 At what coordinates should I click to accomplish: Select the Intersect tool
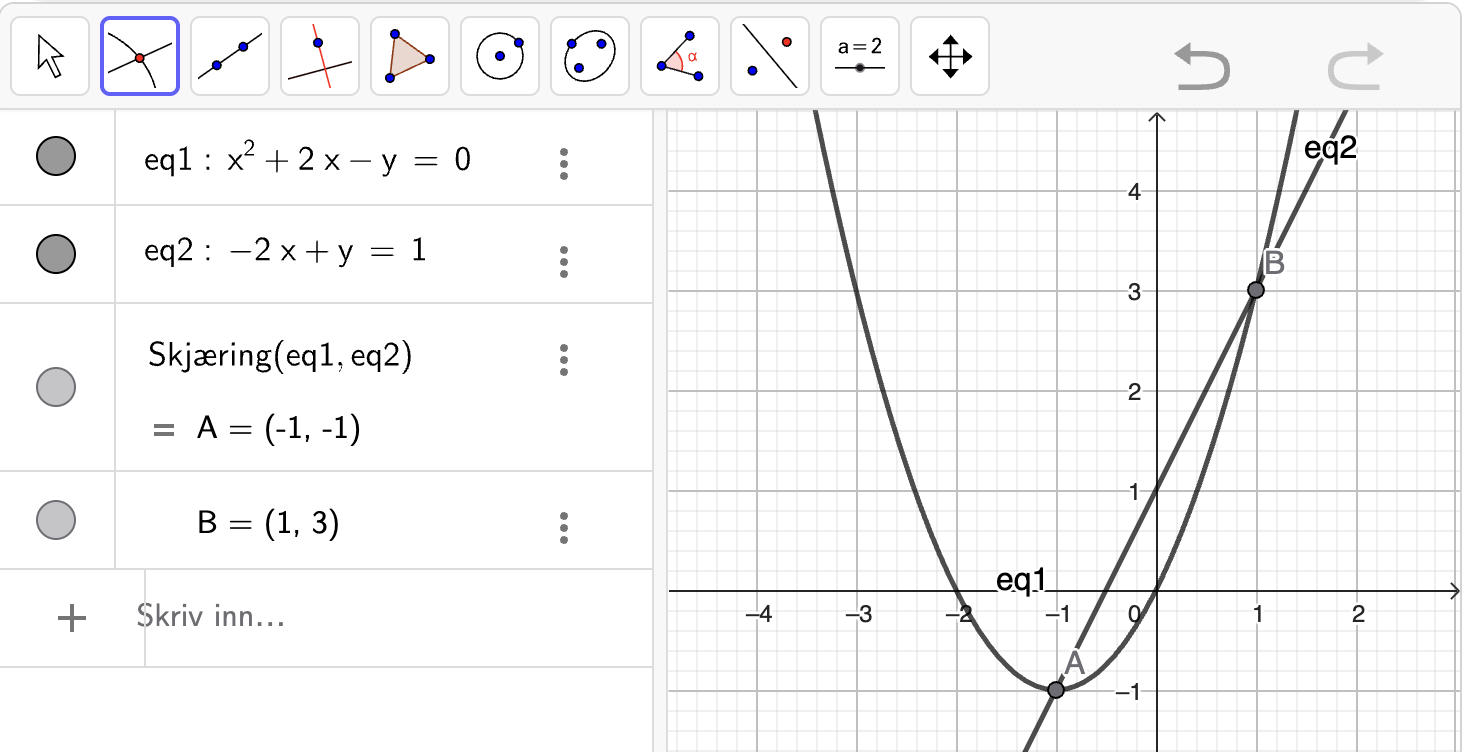[x=140, y=56]
